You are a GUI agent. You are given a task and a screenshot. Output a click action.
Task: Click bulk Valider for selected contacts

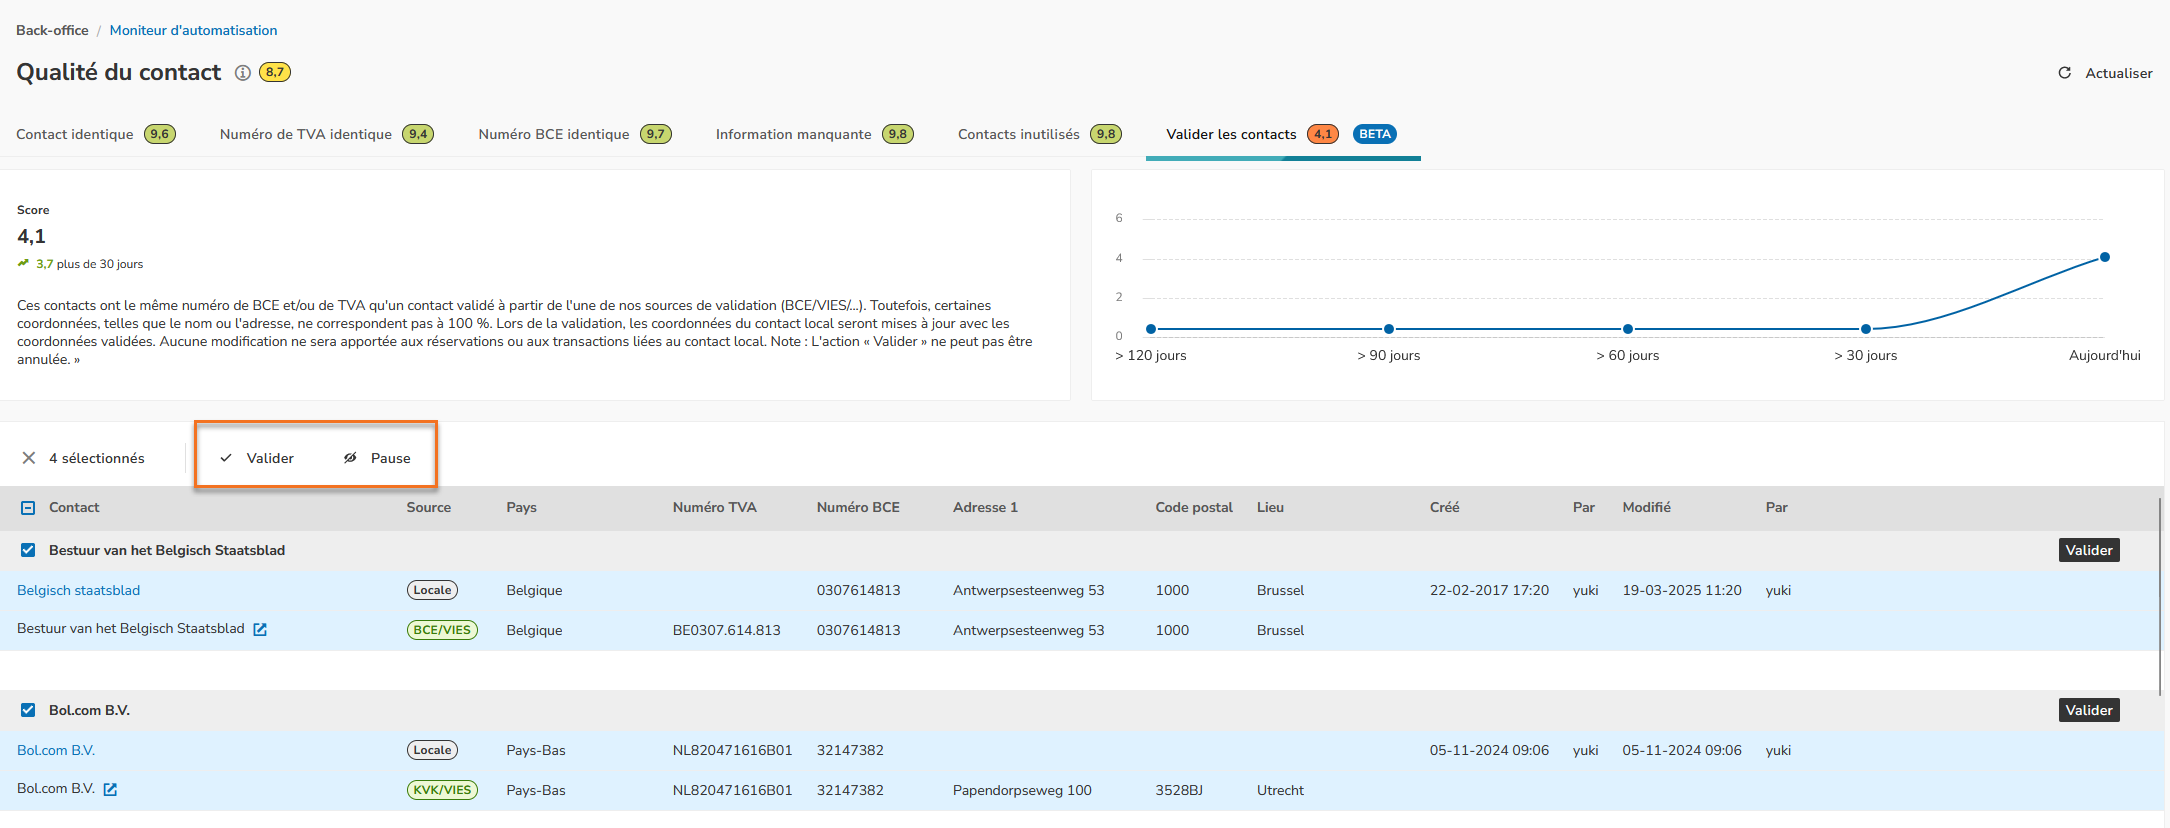(257, 458)
